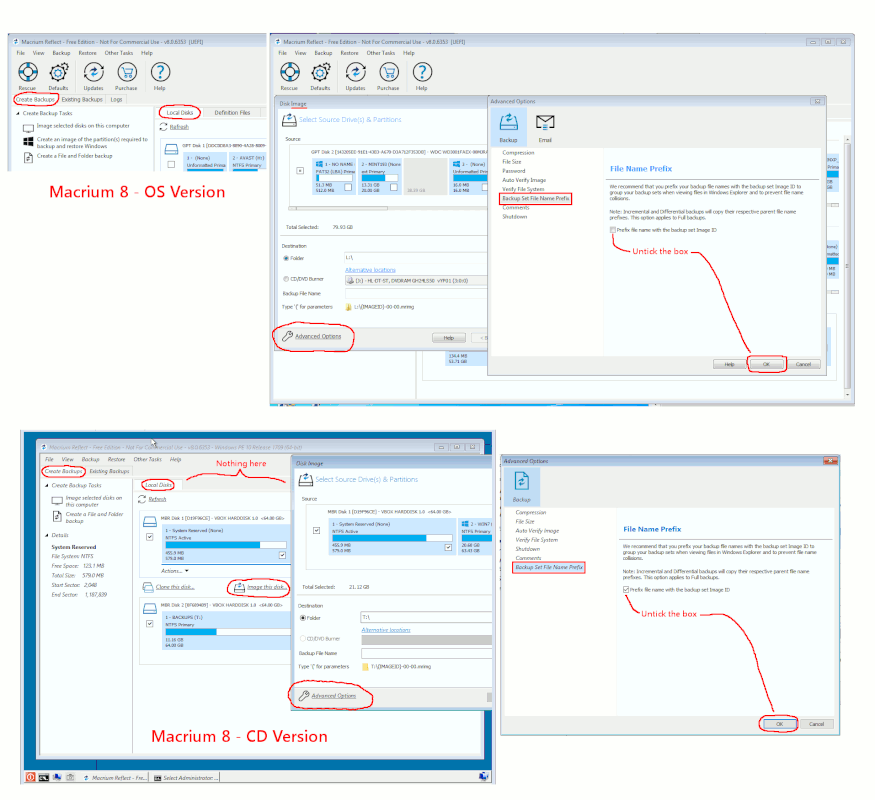The height and width of the screenshot is (800, 875).
Task: Click Folder path field showing L:\
Action: click(415, 258)
